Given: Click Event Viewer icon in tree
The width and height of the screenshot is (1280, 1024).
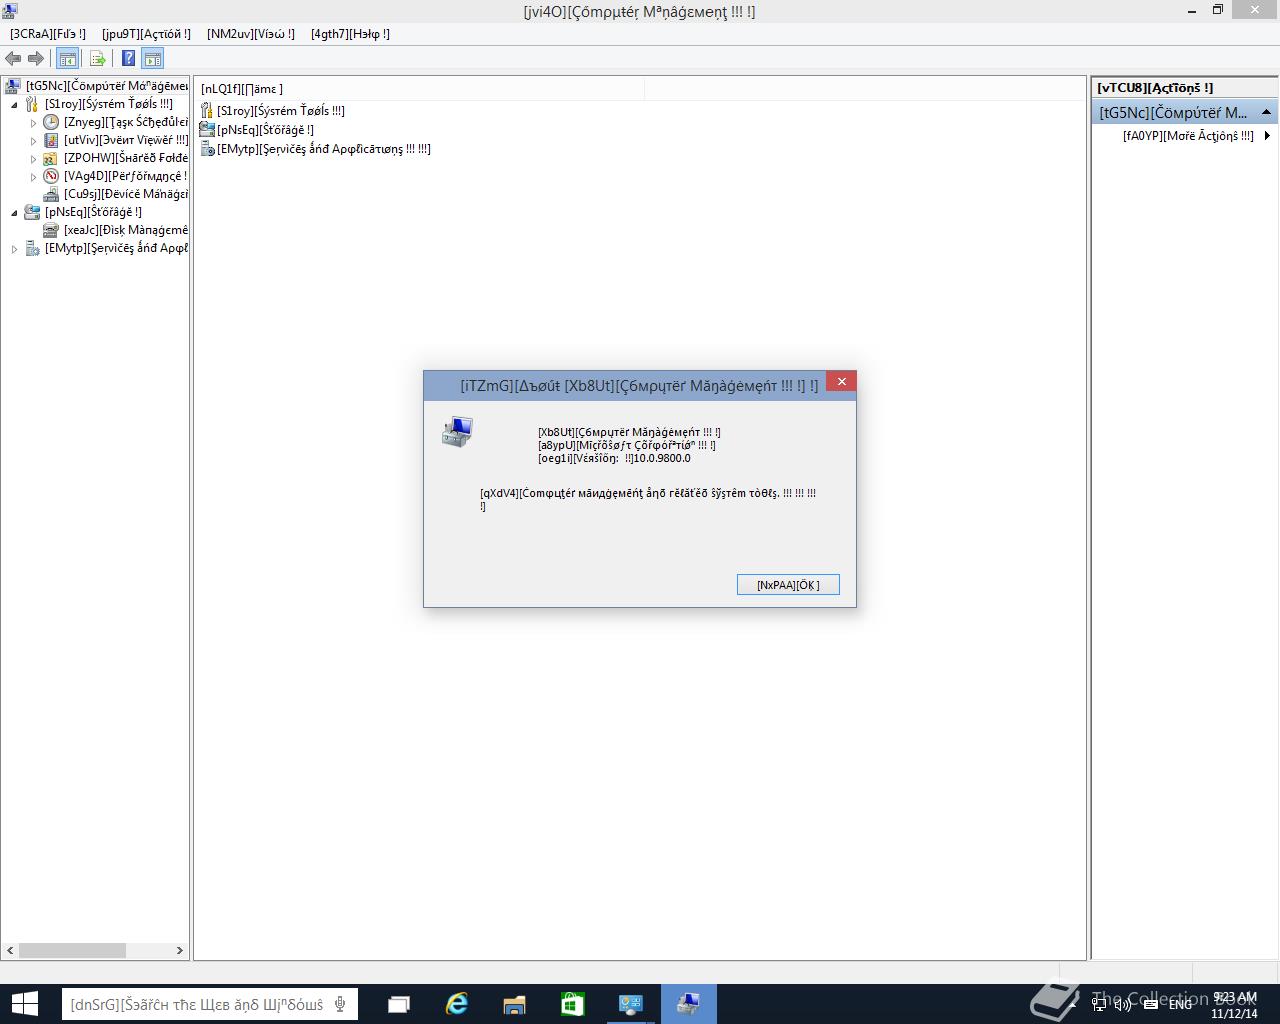Looking at the screenshot, I should 51,140.
